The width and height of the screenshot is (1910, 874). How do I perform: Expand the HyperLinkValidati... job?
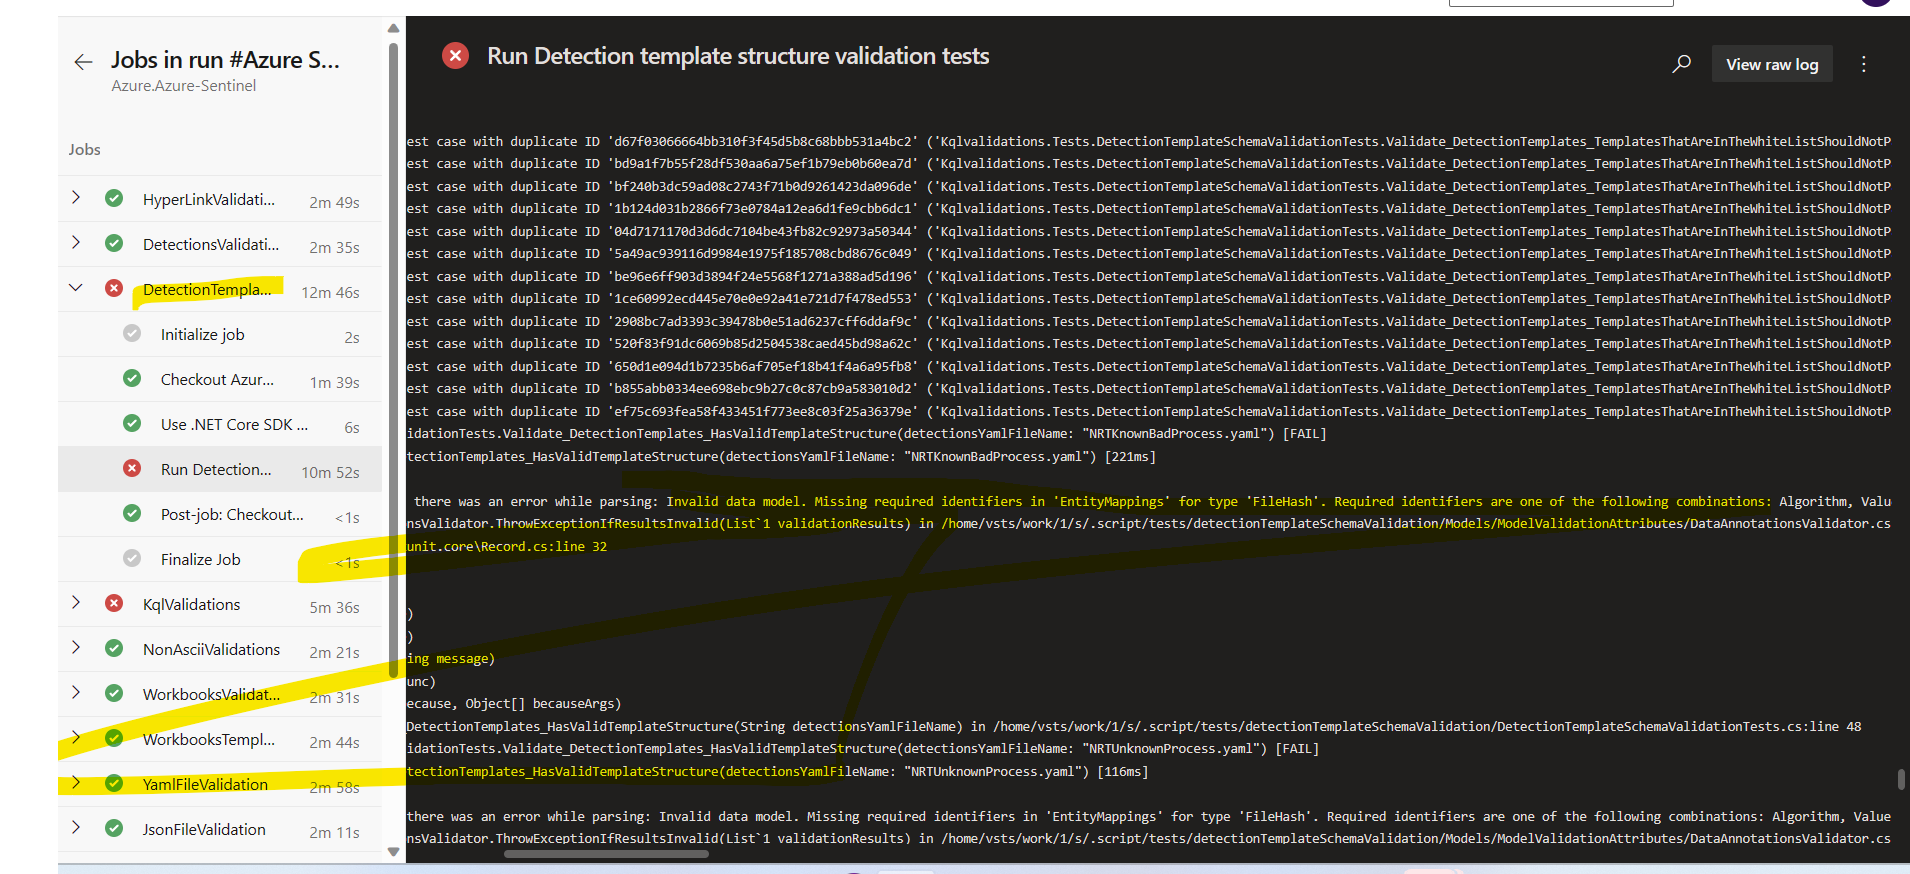tap(76, 198)
